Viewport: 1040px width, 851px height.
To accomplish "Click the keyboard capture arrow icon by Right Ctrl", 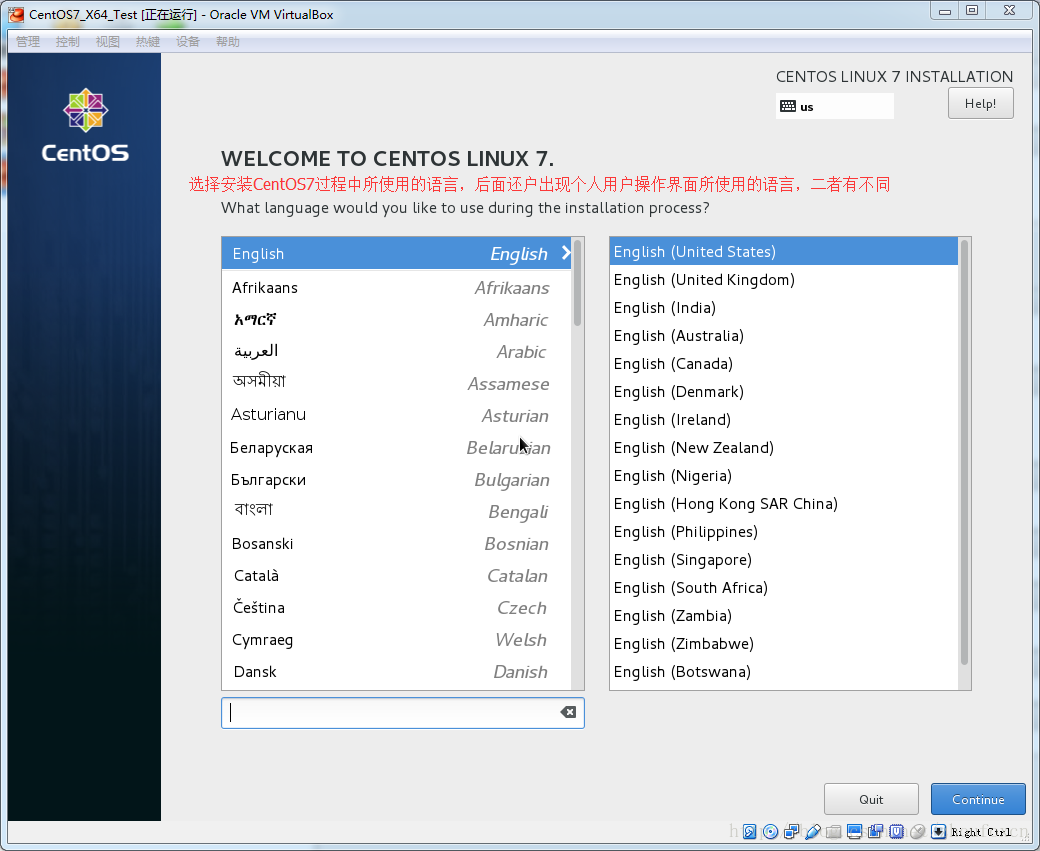I will pos(939,832).
